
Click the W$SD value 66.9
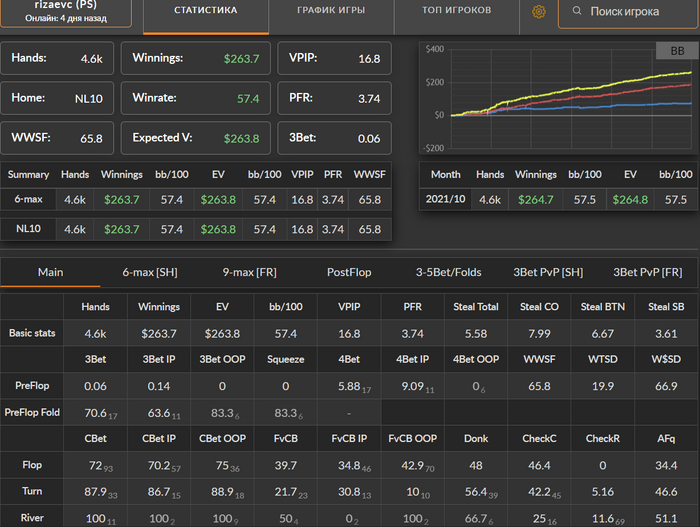[x=666, y=386]
